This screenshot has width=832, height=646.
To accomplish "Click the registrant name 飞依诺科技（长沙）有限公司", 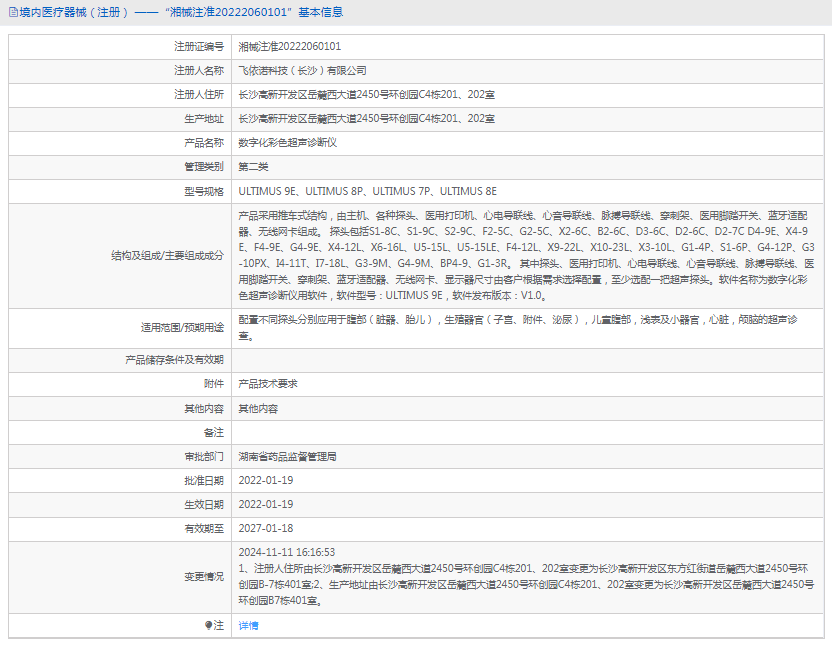I will 302,71.
